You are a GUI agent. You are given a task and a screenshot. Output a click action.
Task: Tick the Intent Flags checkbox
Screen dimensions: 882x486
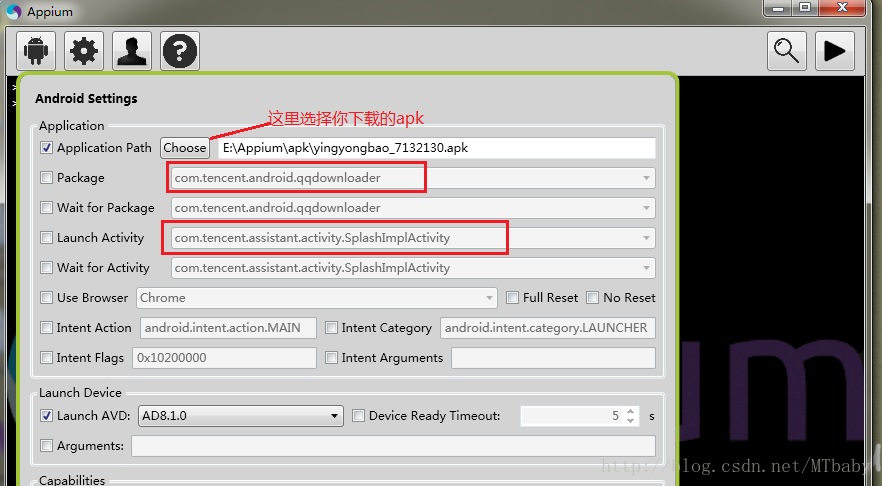point(47,358)
